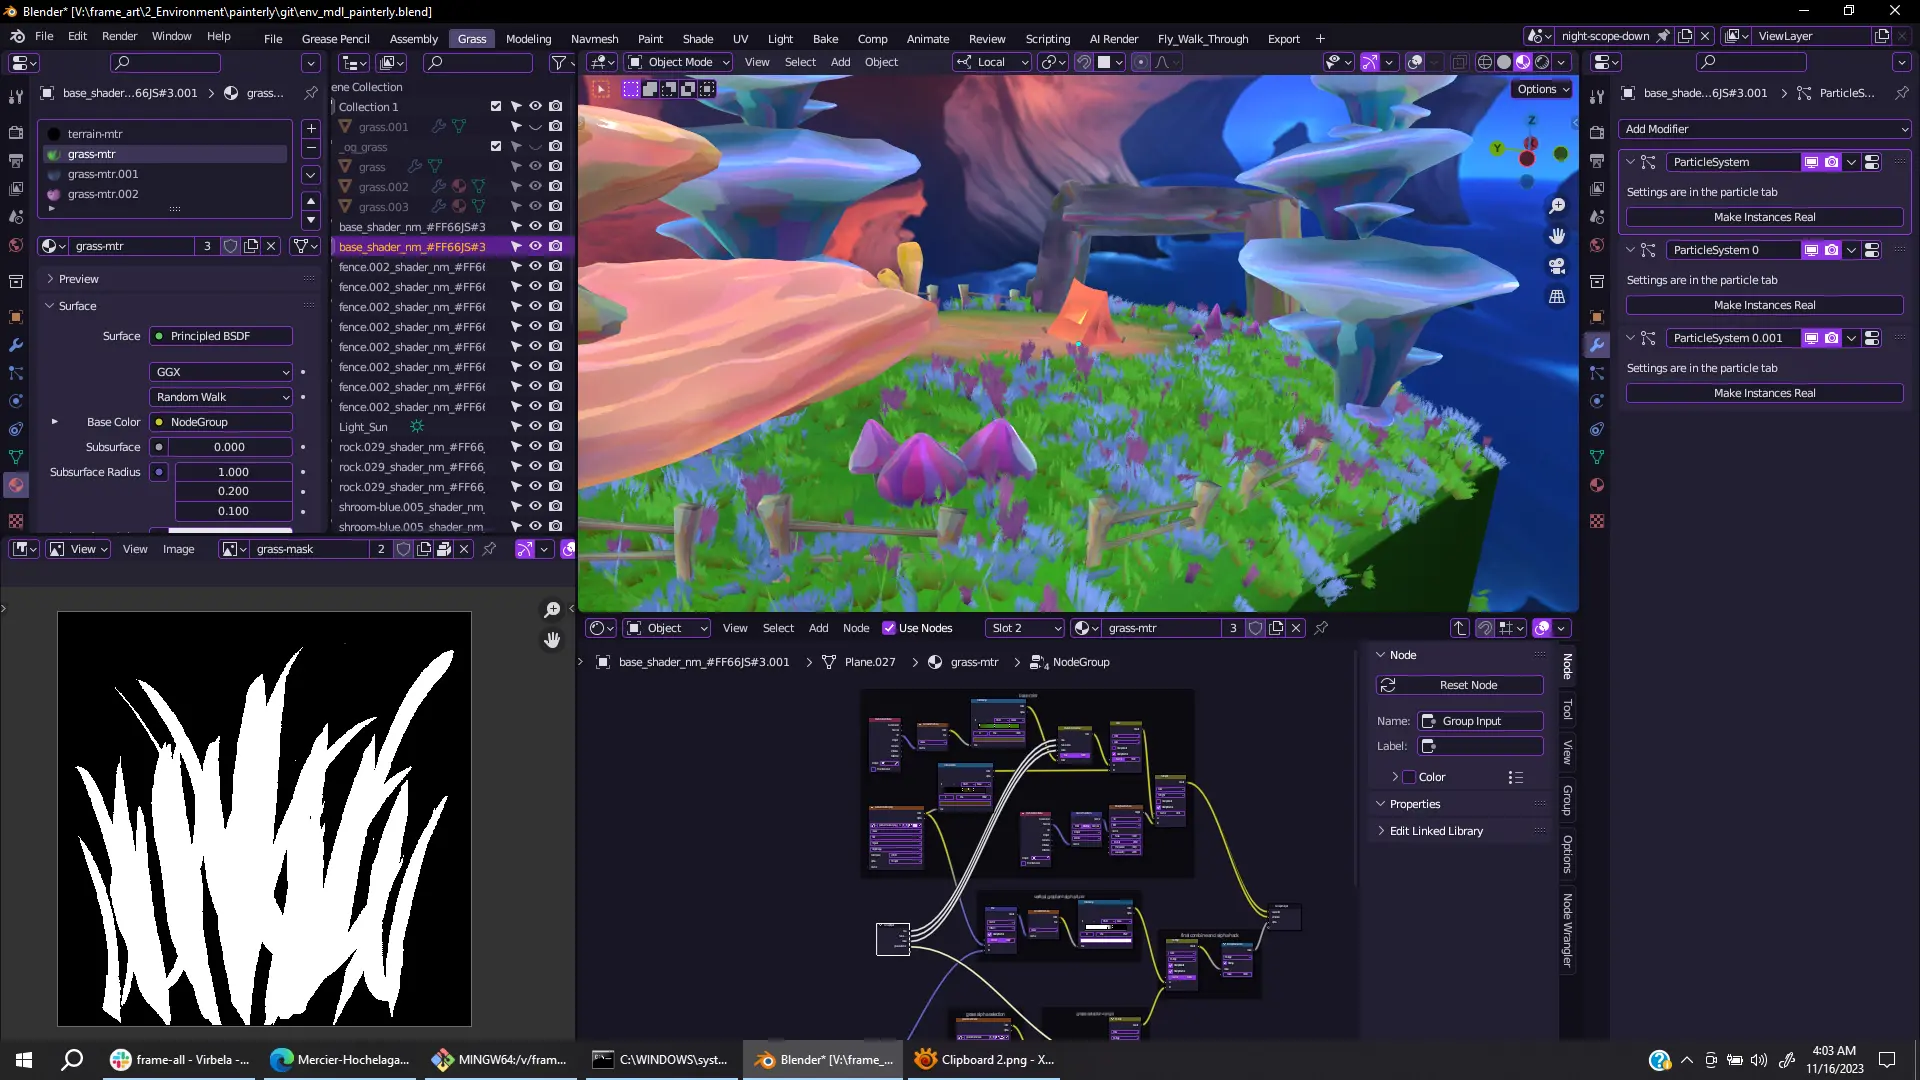This screenshot has width=1920, height=1080.
Task: Toggle Use Nodes checkbox
Action: [x=888, y=628]
